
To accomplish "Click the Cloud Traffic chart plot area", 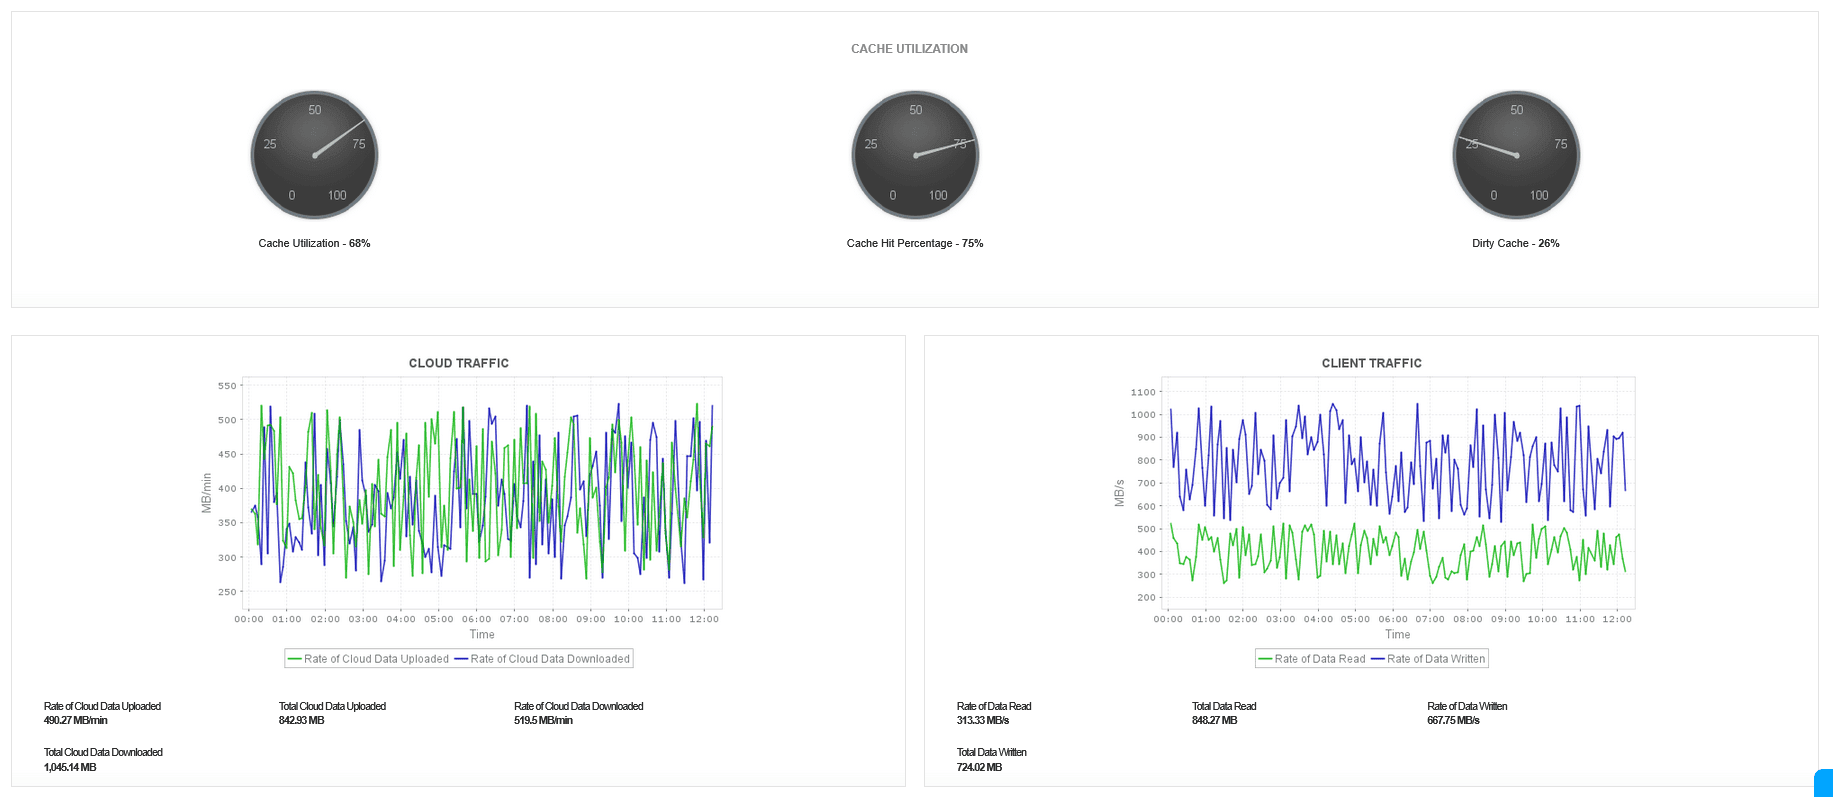I will [x=482, y=493].
